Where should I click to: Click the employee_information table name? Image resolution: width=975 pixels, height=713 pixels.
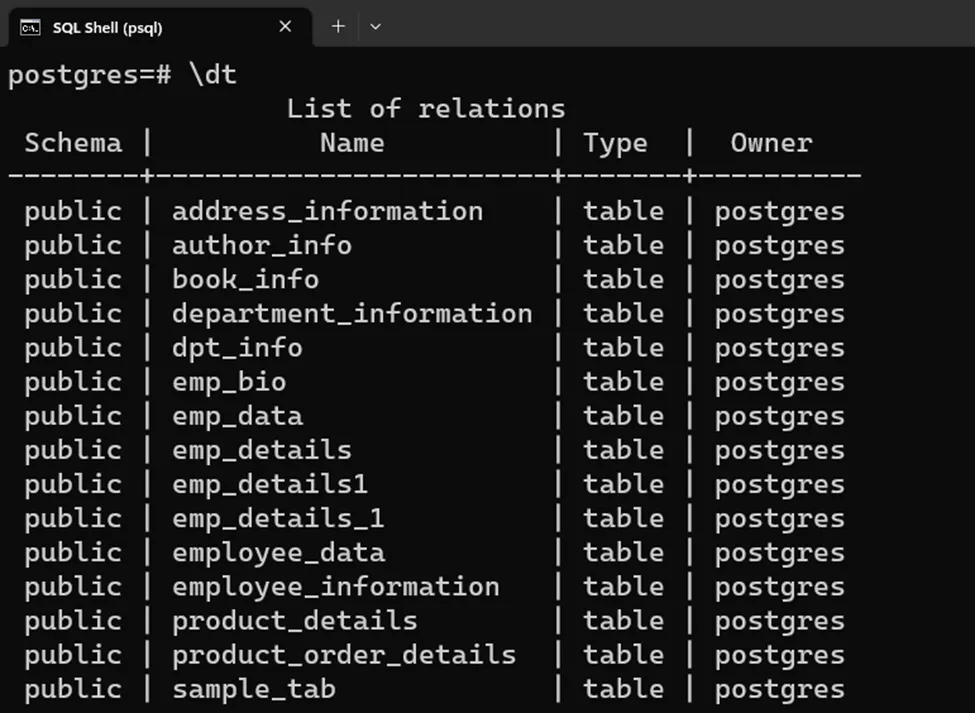pyautogui.click(x=335, y=586)
